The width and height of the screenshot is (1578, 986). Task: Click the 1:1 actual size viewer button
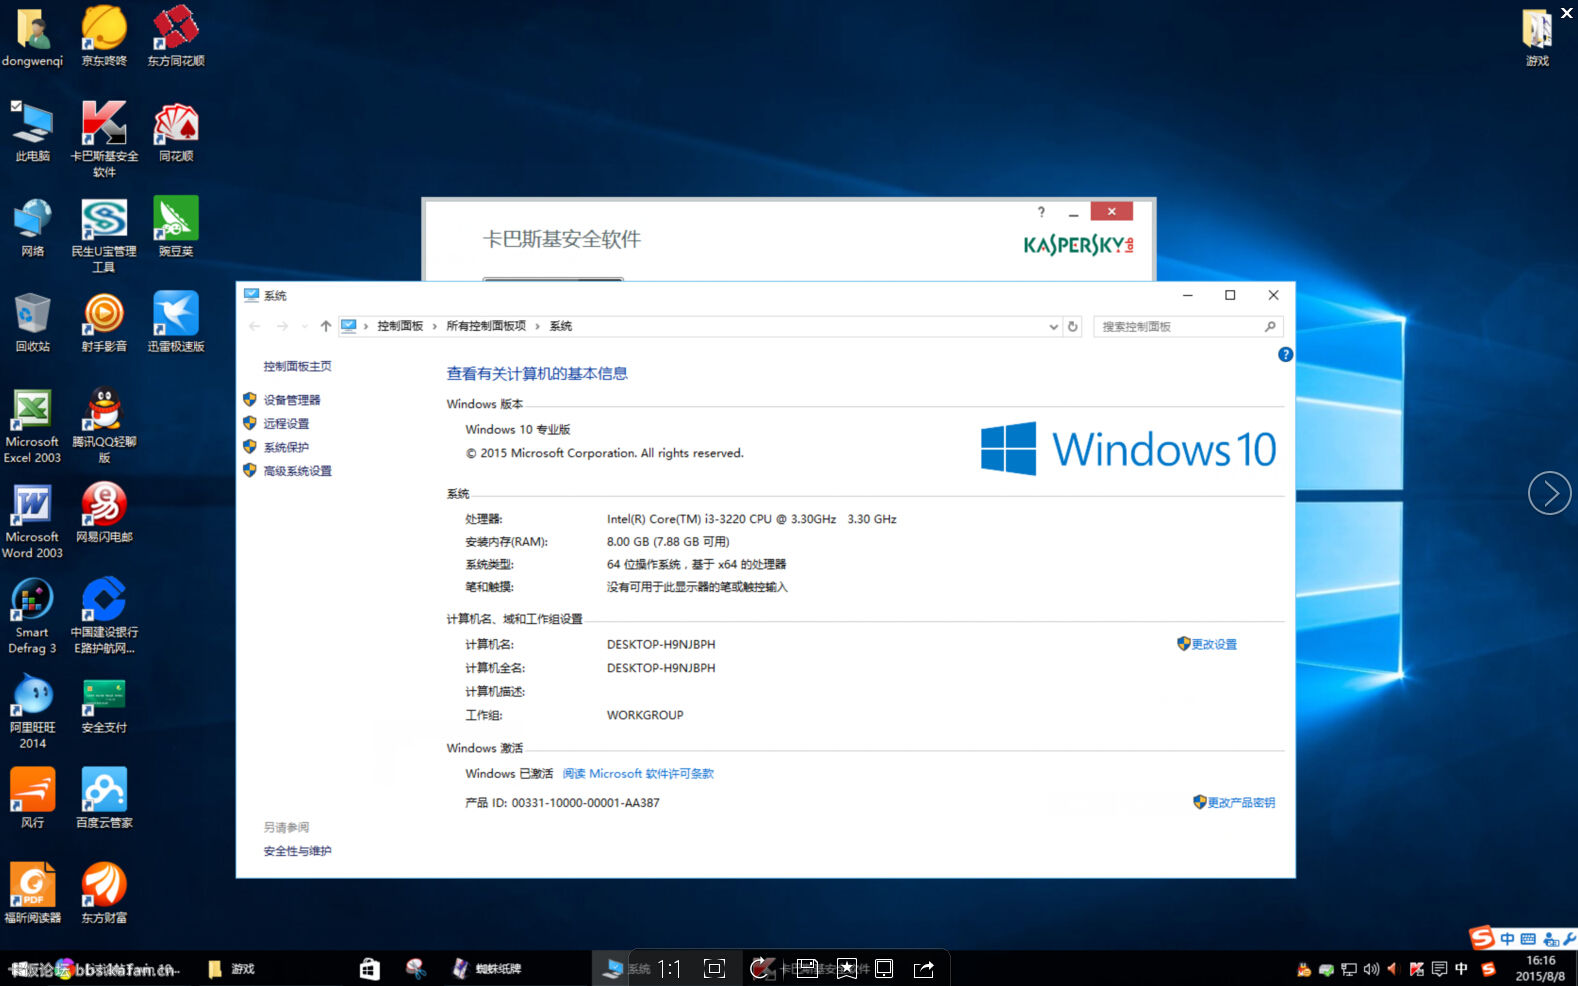point(669,968)
